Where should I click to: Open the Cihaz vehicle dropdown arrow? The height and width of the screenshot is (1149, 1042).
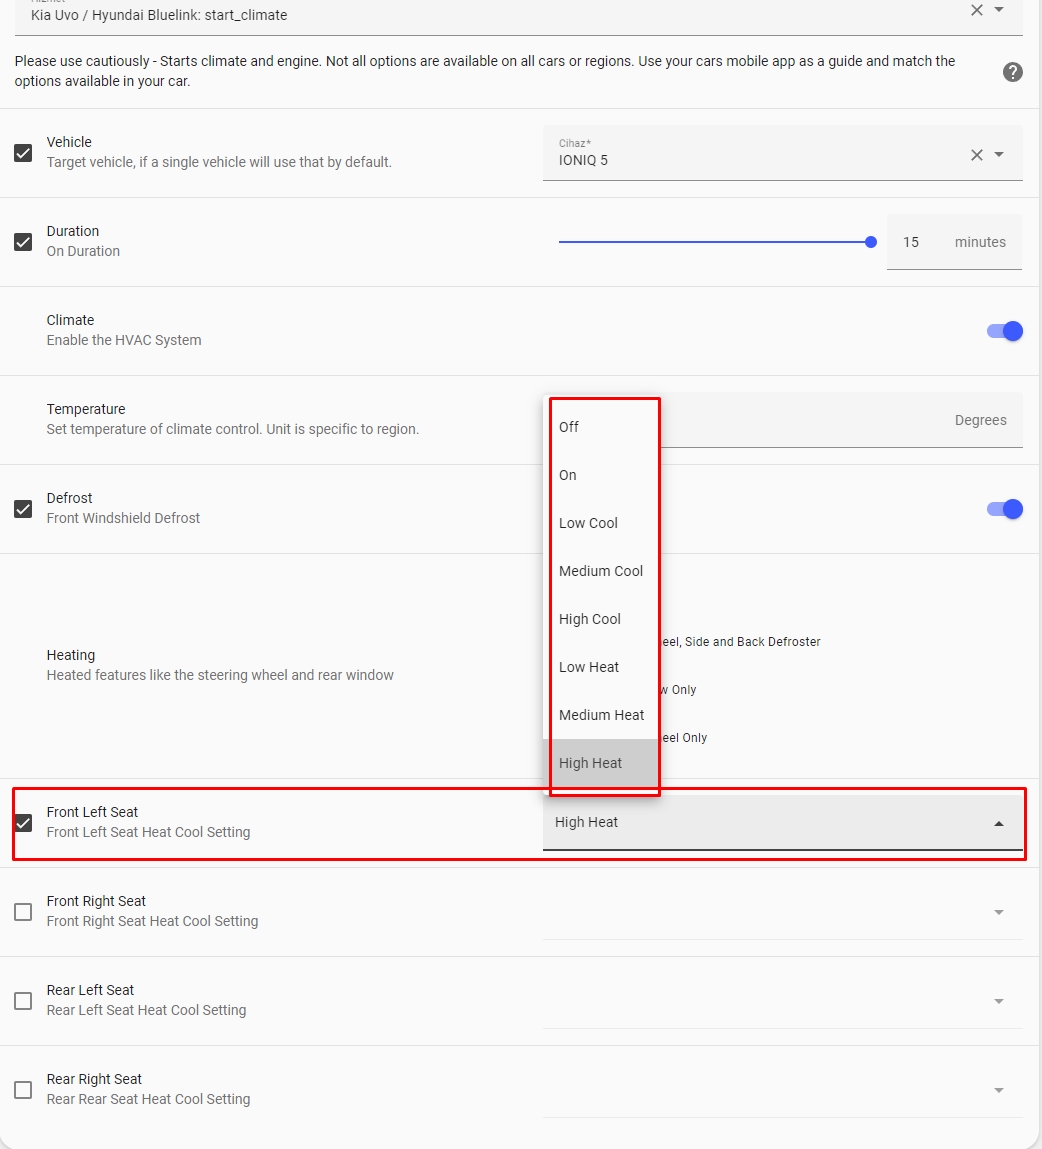[1000, 155]
